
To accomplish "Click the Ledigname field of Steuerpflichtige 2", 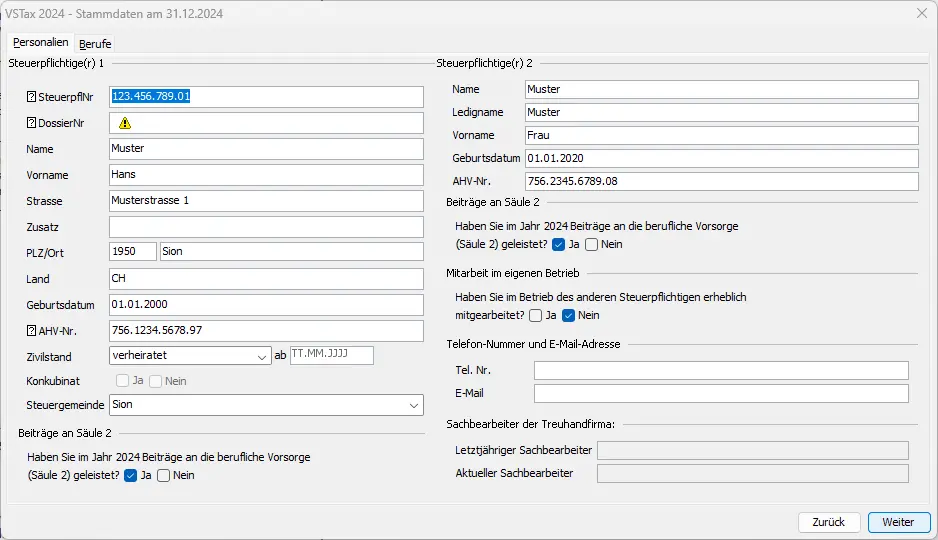I will [720, 112].
